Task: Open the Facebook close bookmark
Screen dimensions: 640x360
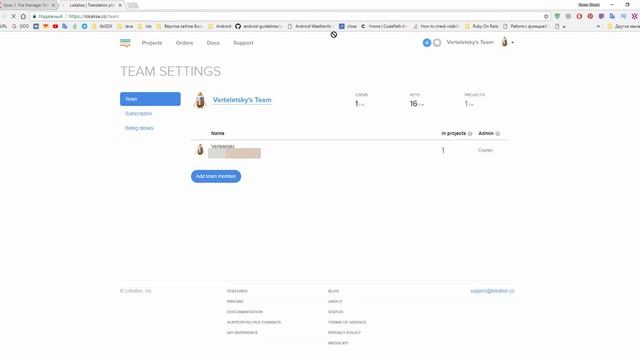Action: pyautogui.click(x=348, y=26)
